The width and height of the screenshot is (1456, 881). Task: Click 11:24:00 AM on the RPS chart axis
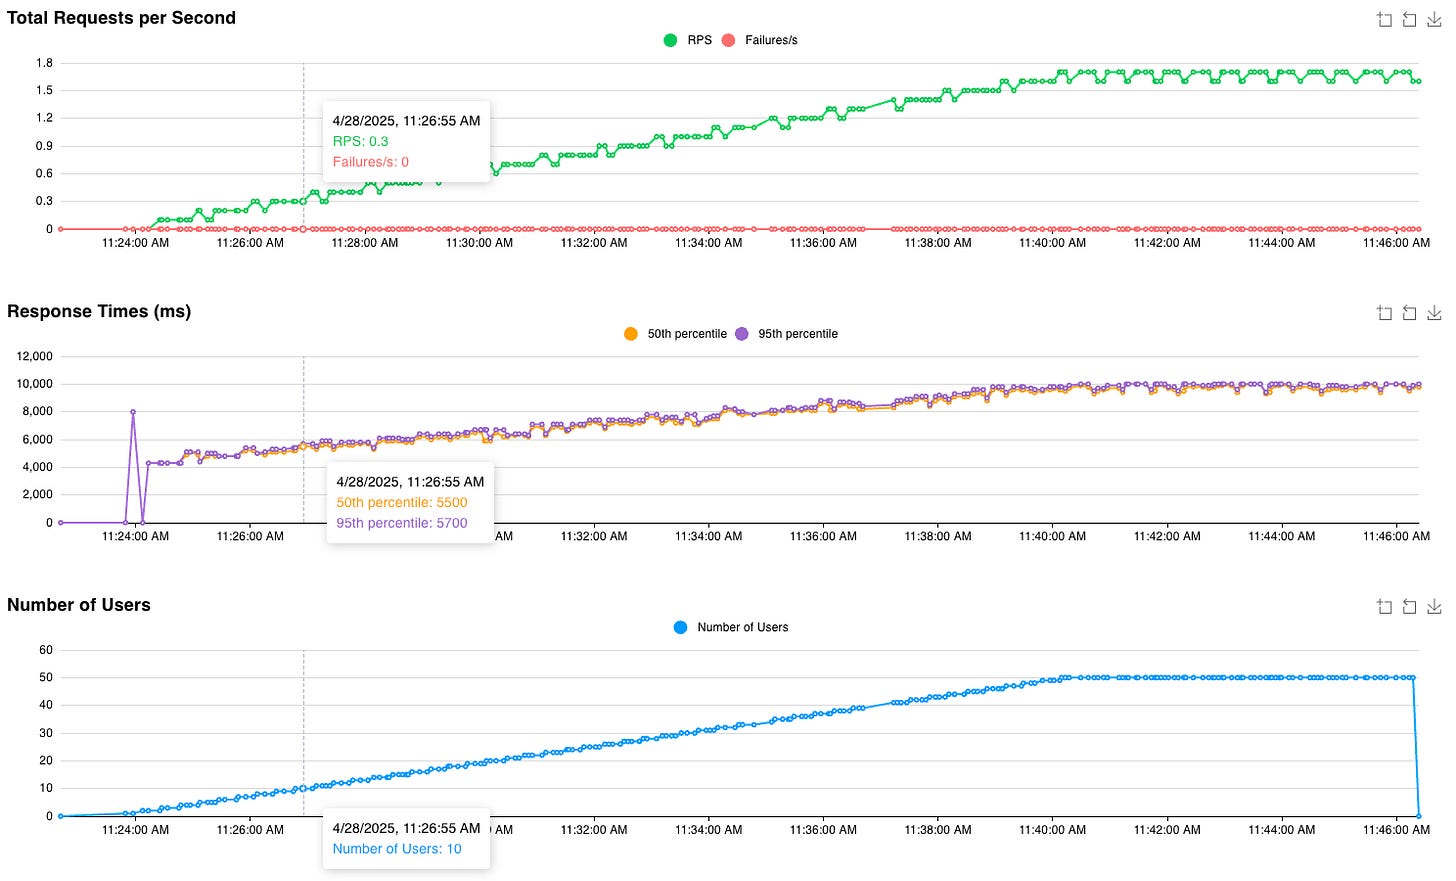[x=135, y=243]
